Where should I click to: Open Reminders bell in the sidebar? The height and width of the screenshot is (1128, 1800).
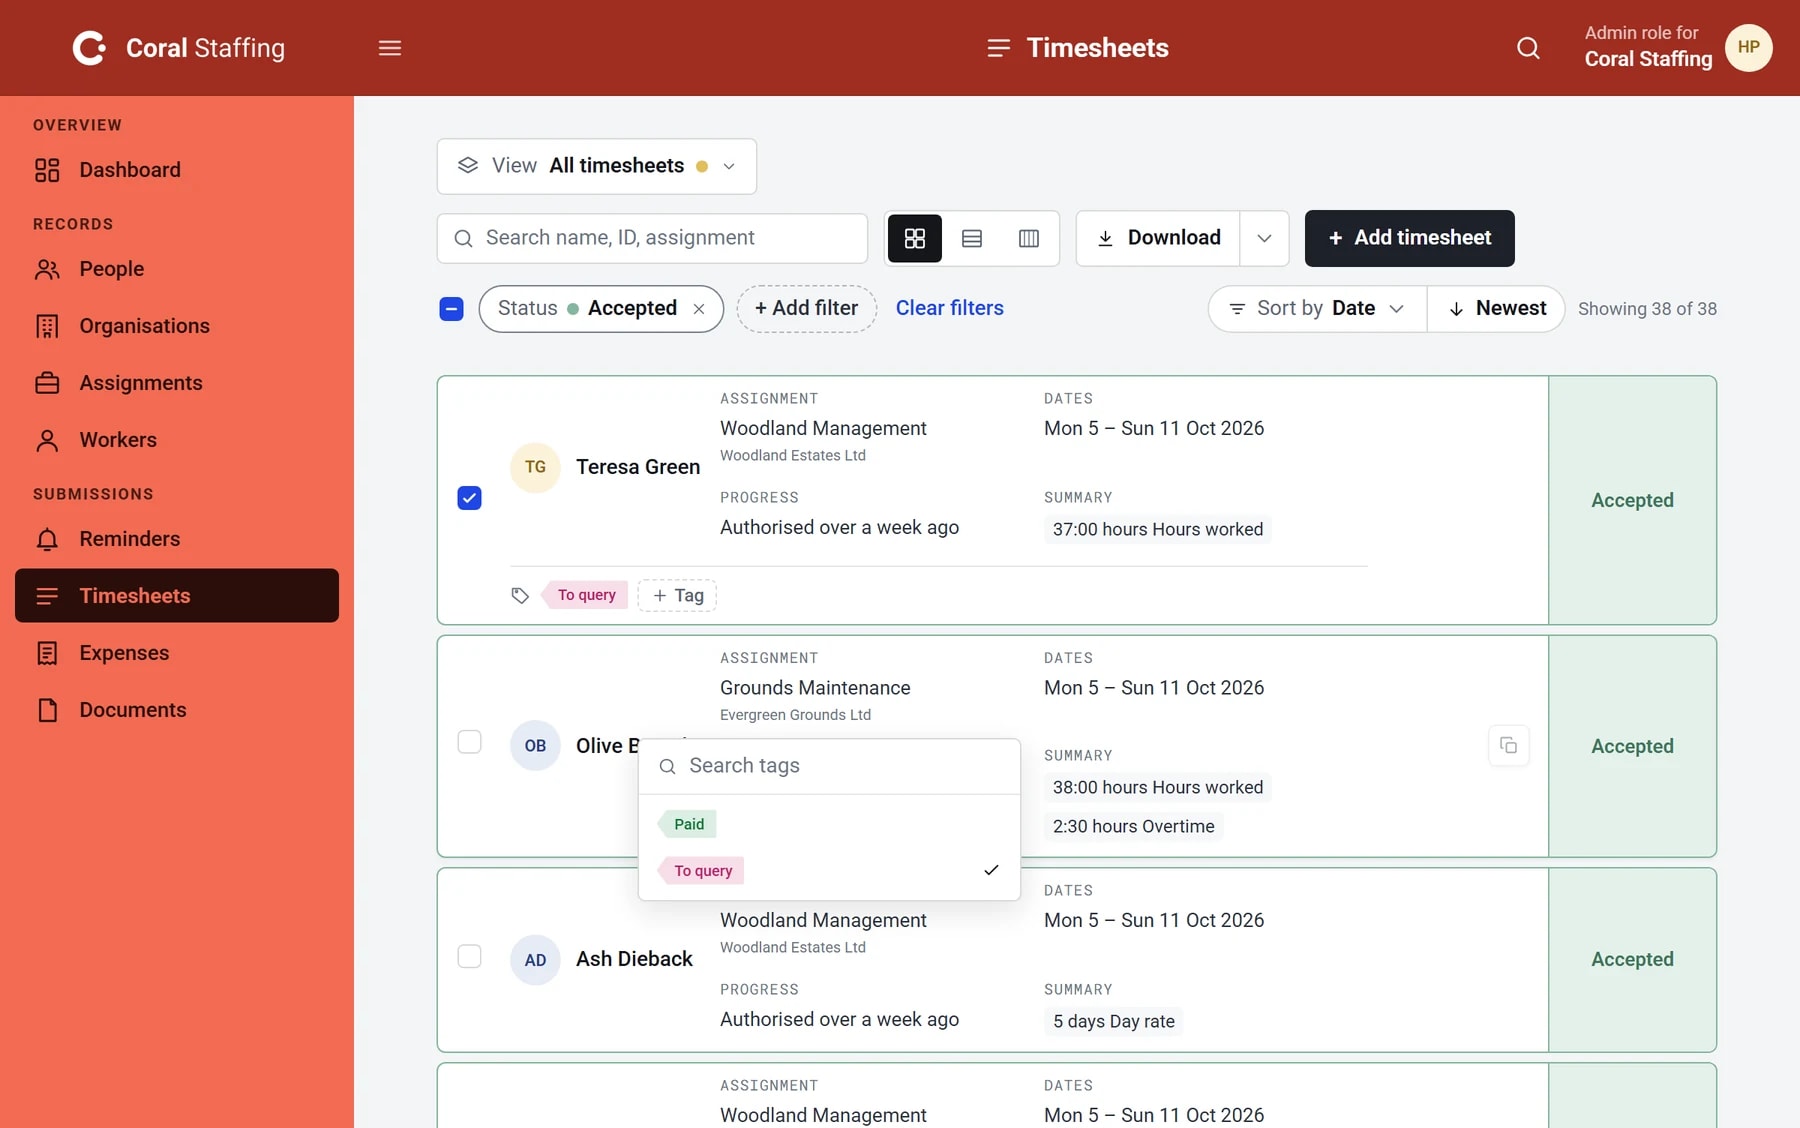coord(177,539)
